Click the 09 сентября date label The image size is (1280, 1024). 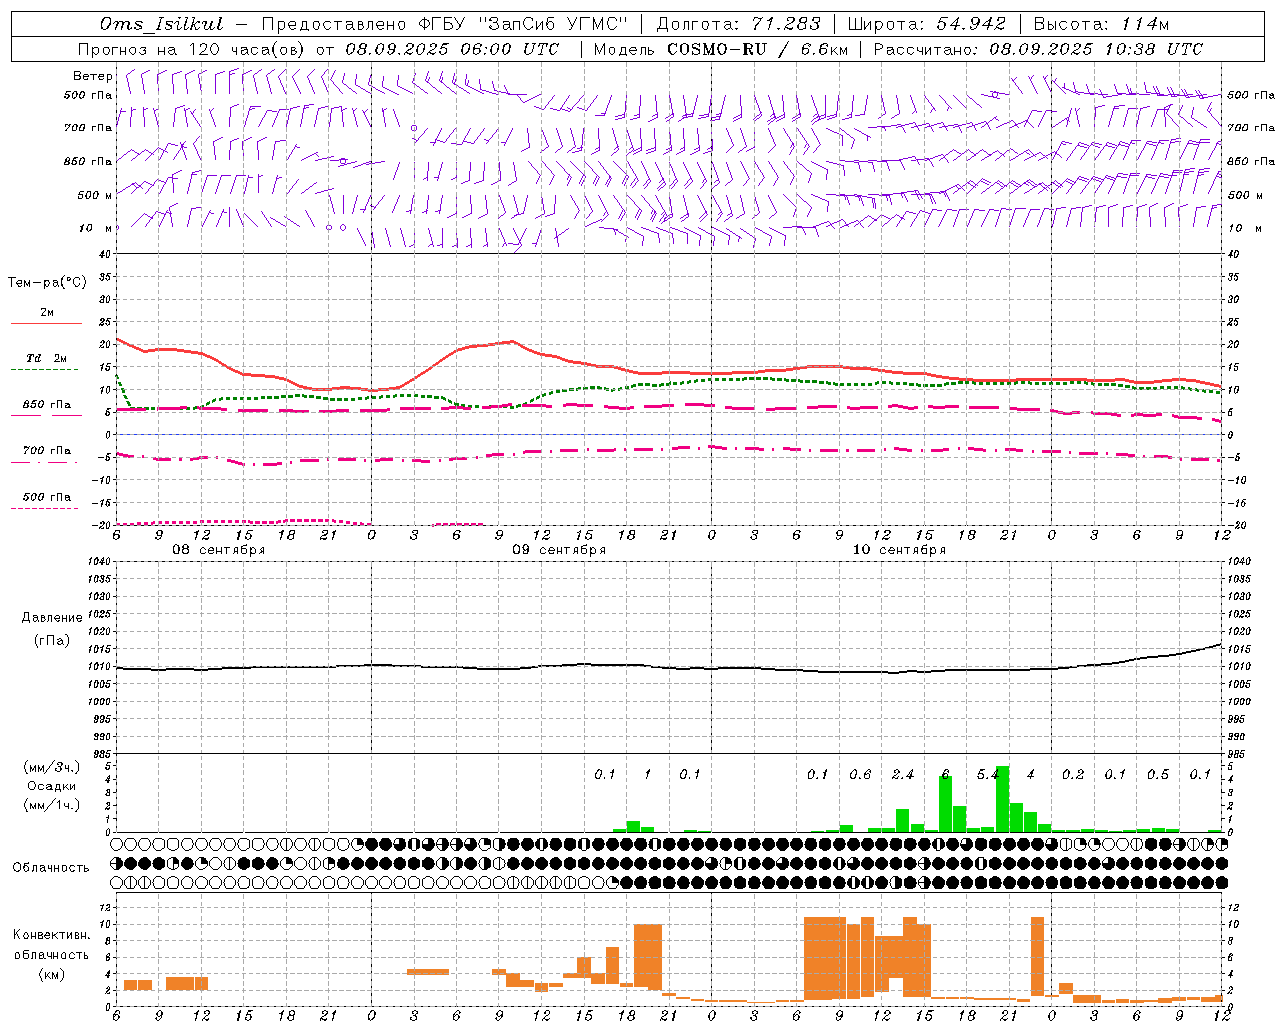click(559, 550)
